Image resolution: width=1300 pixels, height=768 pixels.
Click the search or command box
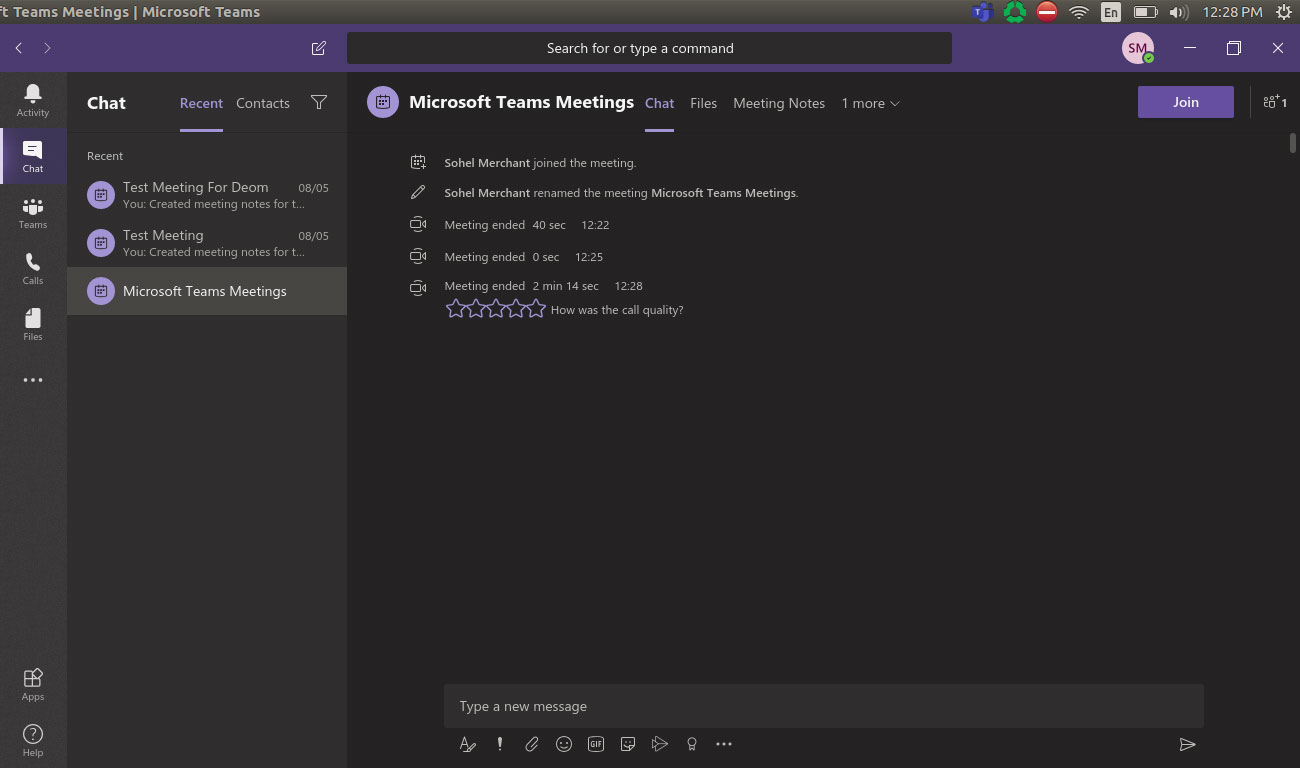[649, 48]
